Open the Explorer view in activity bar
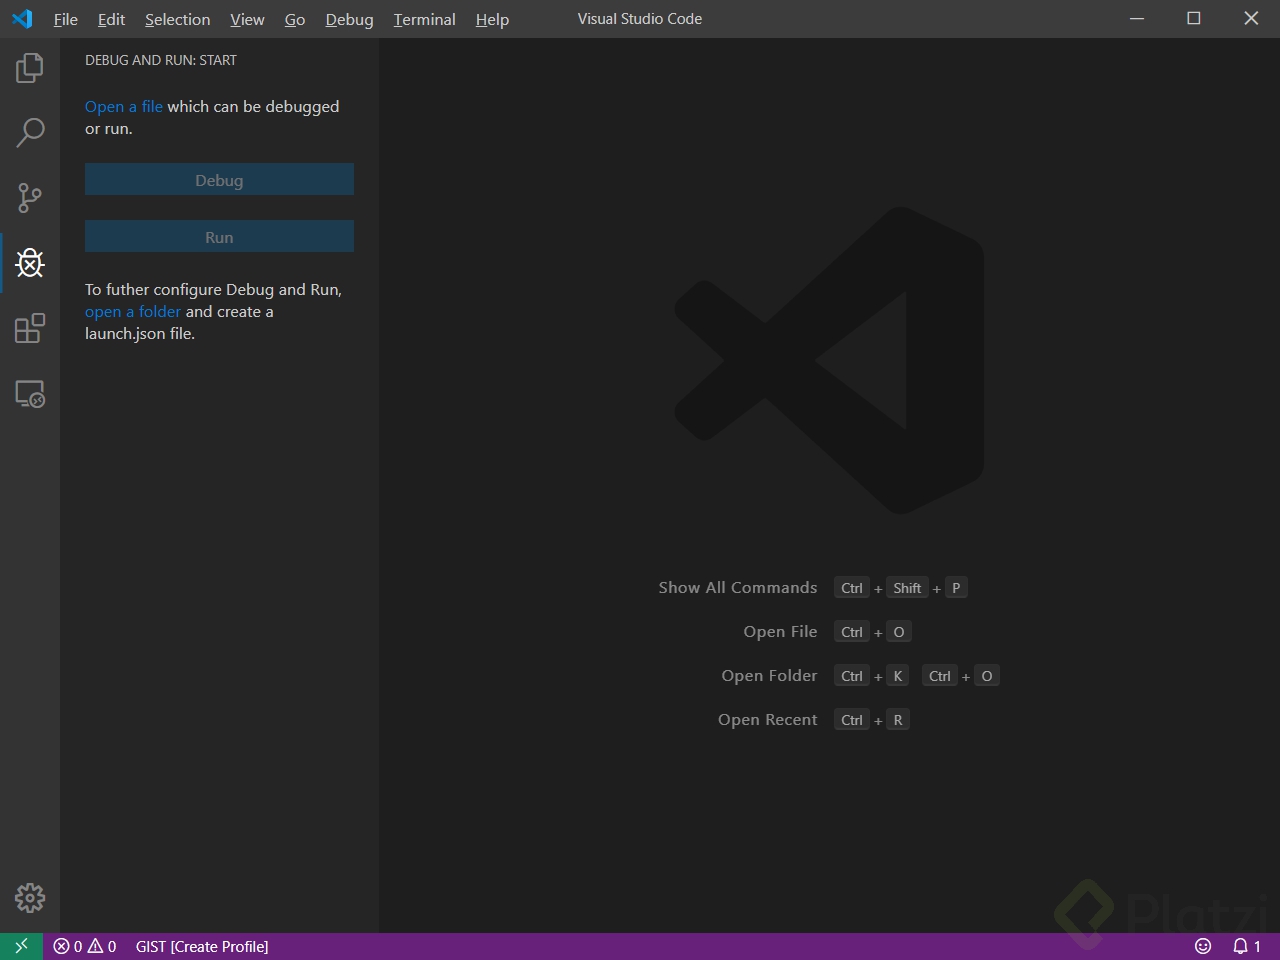This screenshot has width=1280, height=960. [30, 68]
